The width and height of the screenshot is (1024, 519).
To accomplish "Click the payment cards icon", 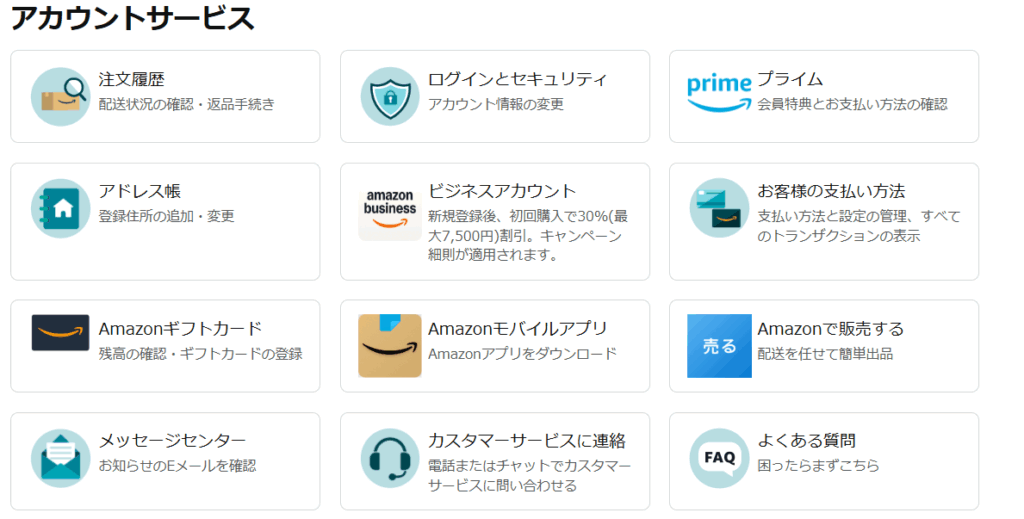I will 719,208.
